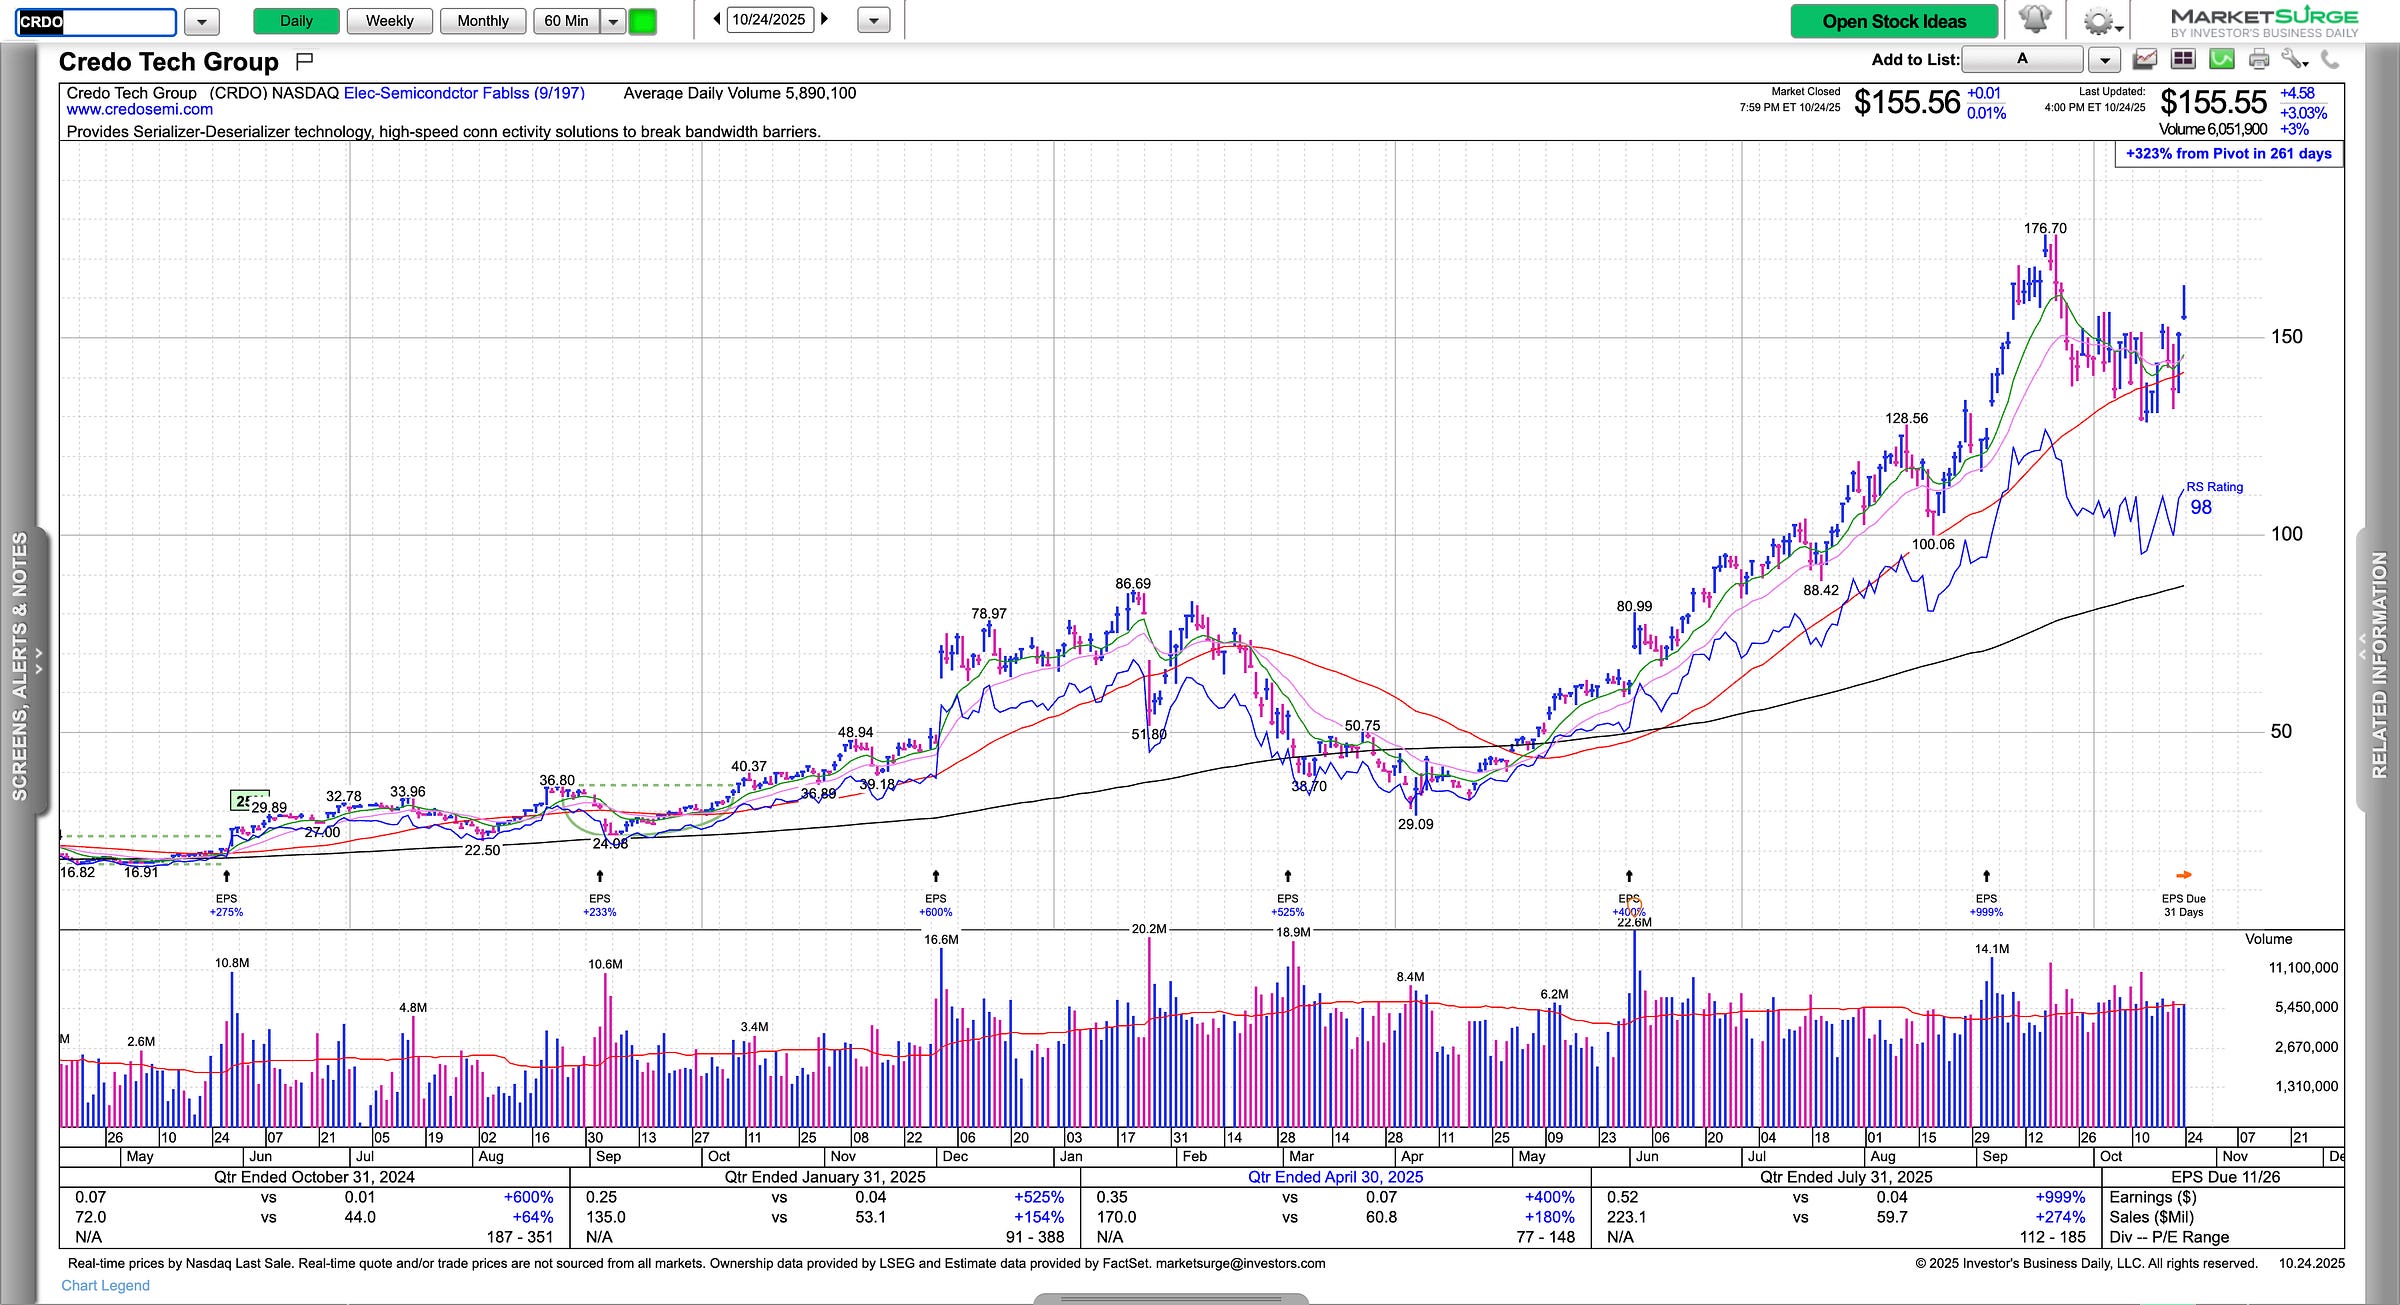Open the settings gear menu
Image resolution: width=2400 pixels, height=1305 pixels.
[x=2097, y=21]
